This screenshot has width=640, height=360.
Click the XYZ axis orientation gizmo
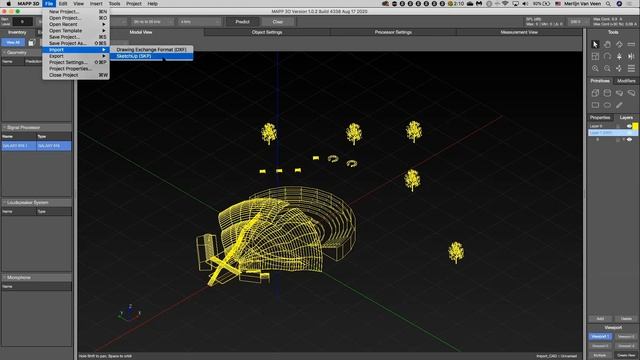130,313
